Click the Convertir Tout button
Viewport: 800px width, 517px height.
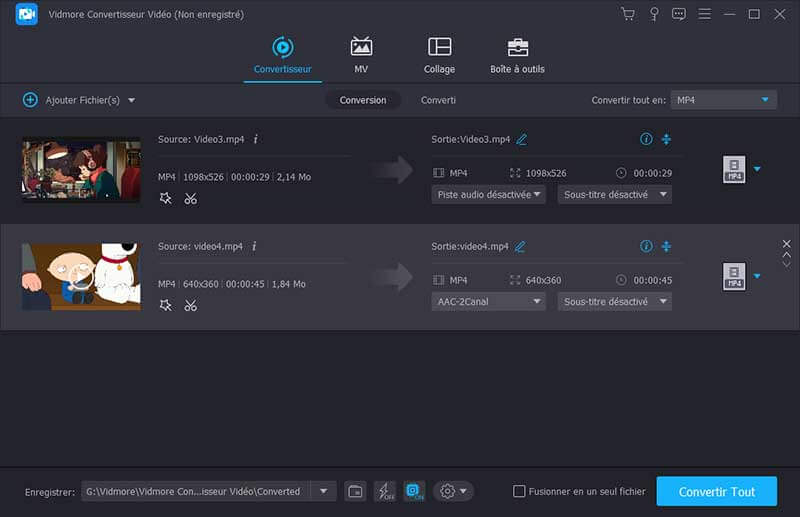716,491
